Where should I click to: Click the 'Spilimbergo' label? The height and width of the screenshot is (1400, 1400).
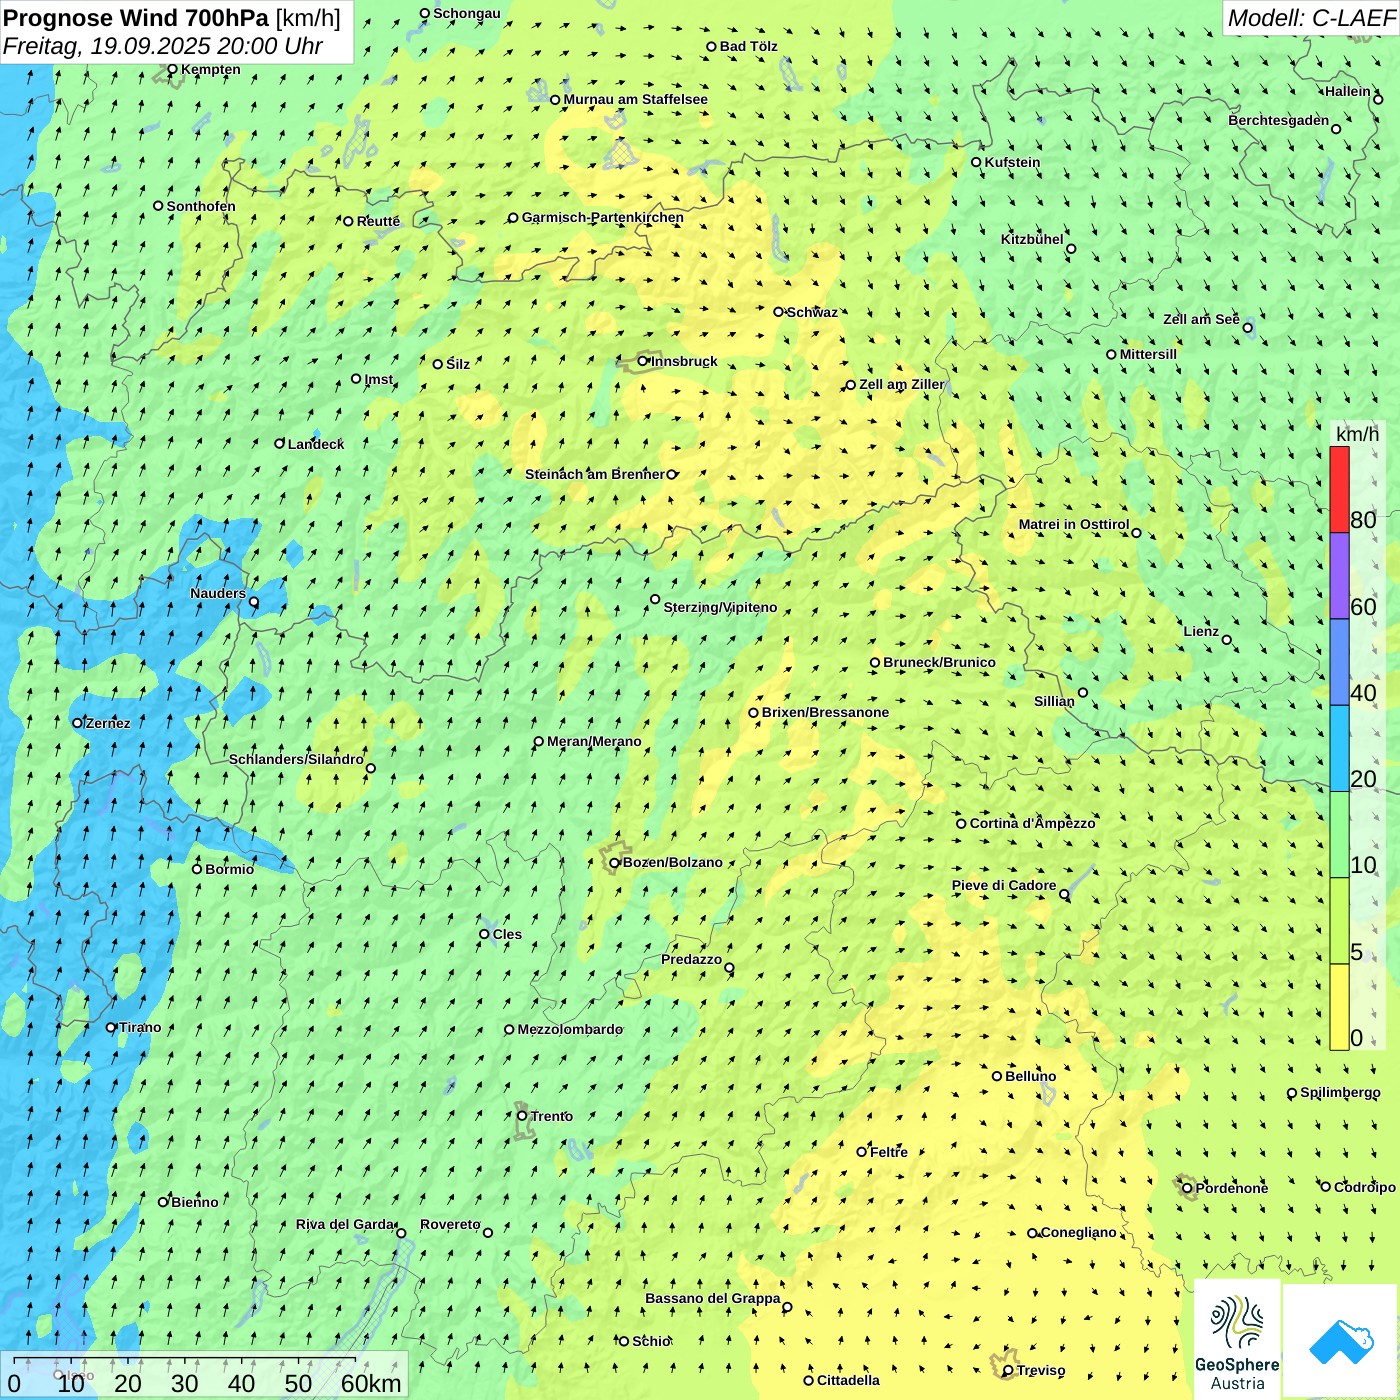click(1340, 1092)
